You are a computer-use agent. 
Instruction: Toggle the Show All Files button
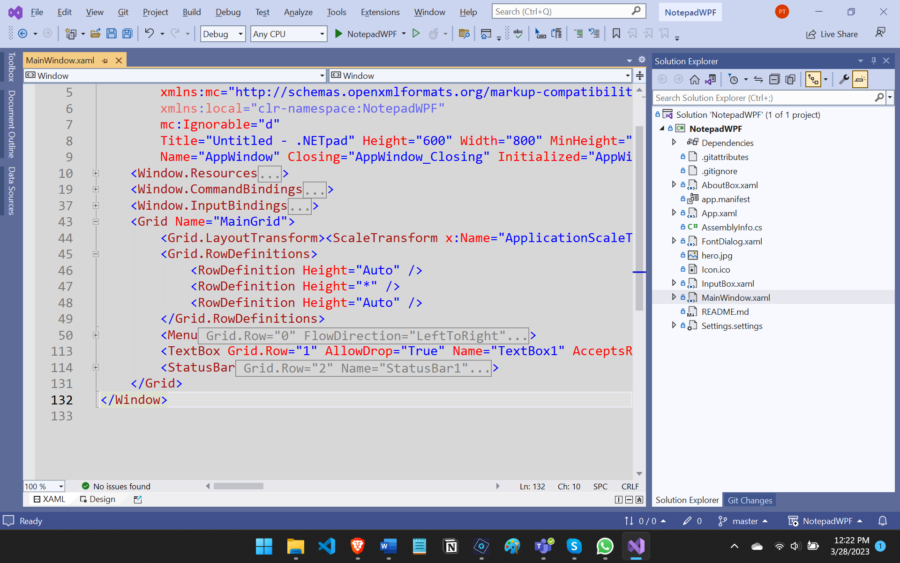pyautogui.click(x=790, y=79)
